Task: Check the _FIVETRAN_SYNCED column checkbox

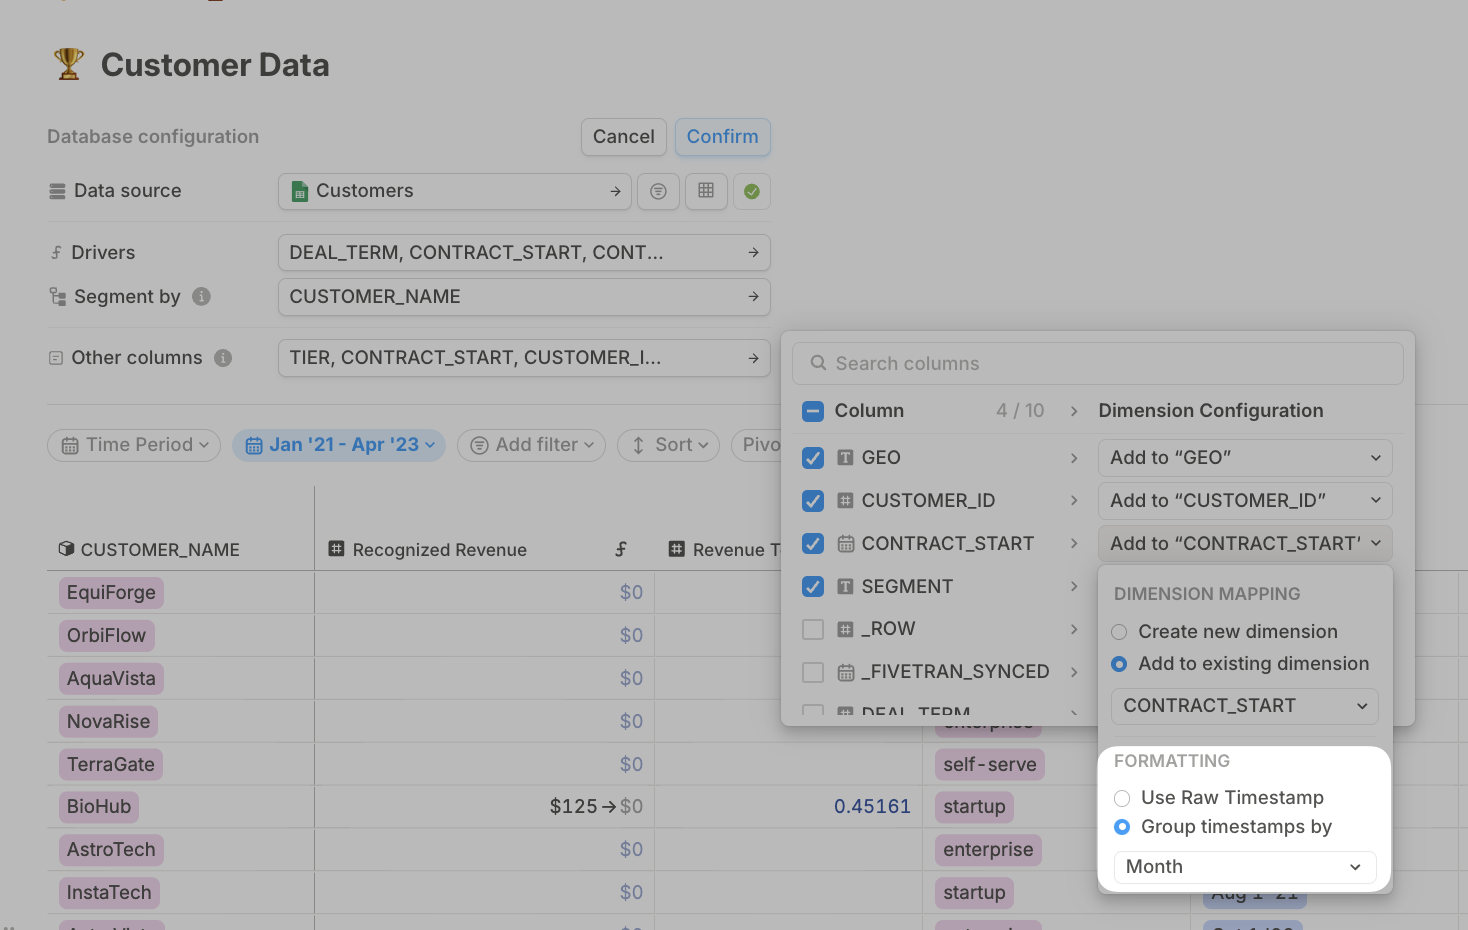Action: tap(813, 672)
